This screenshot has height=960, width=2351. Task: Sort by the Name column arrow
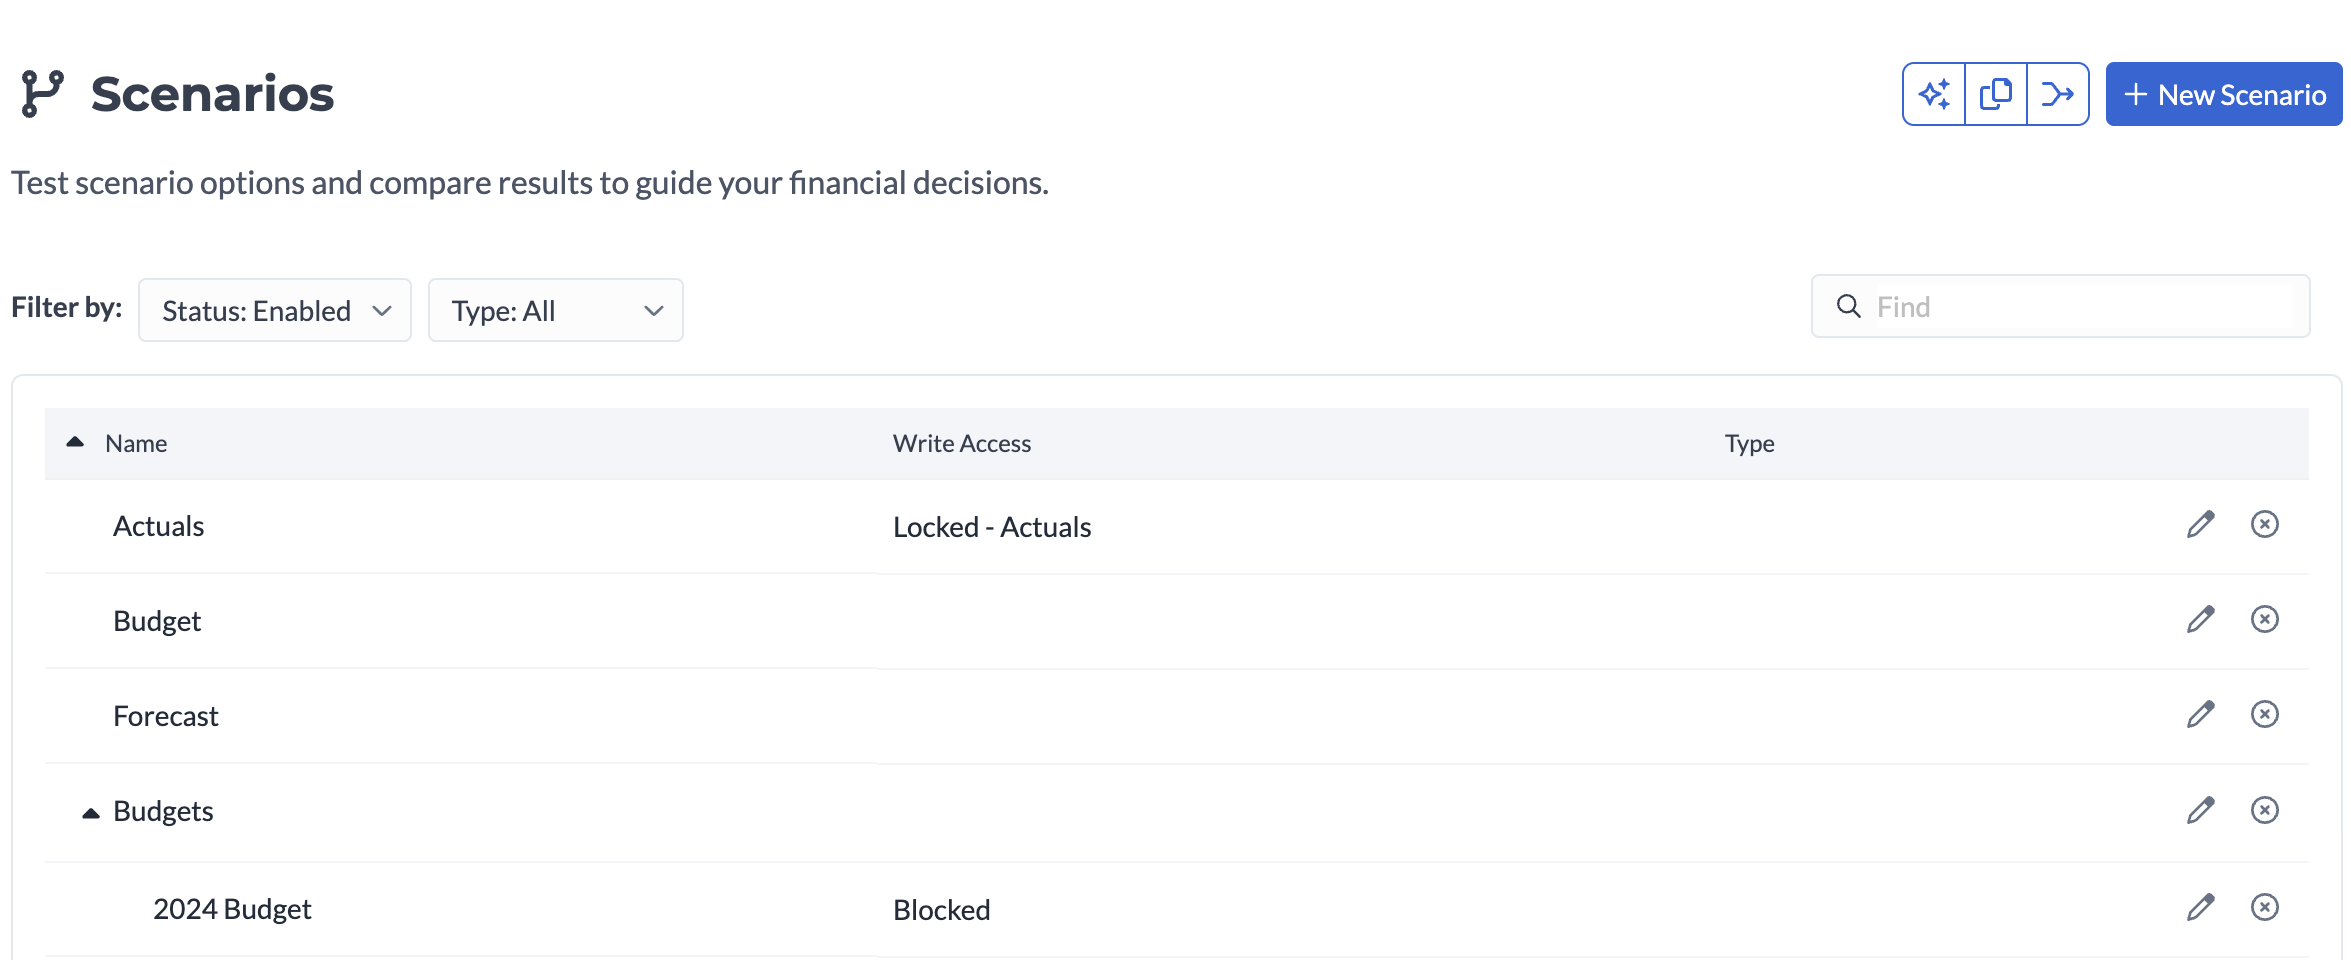(75, 442)
